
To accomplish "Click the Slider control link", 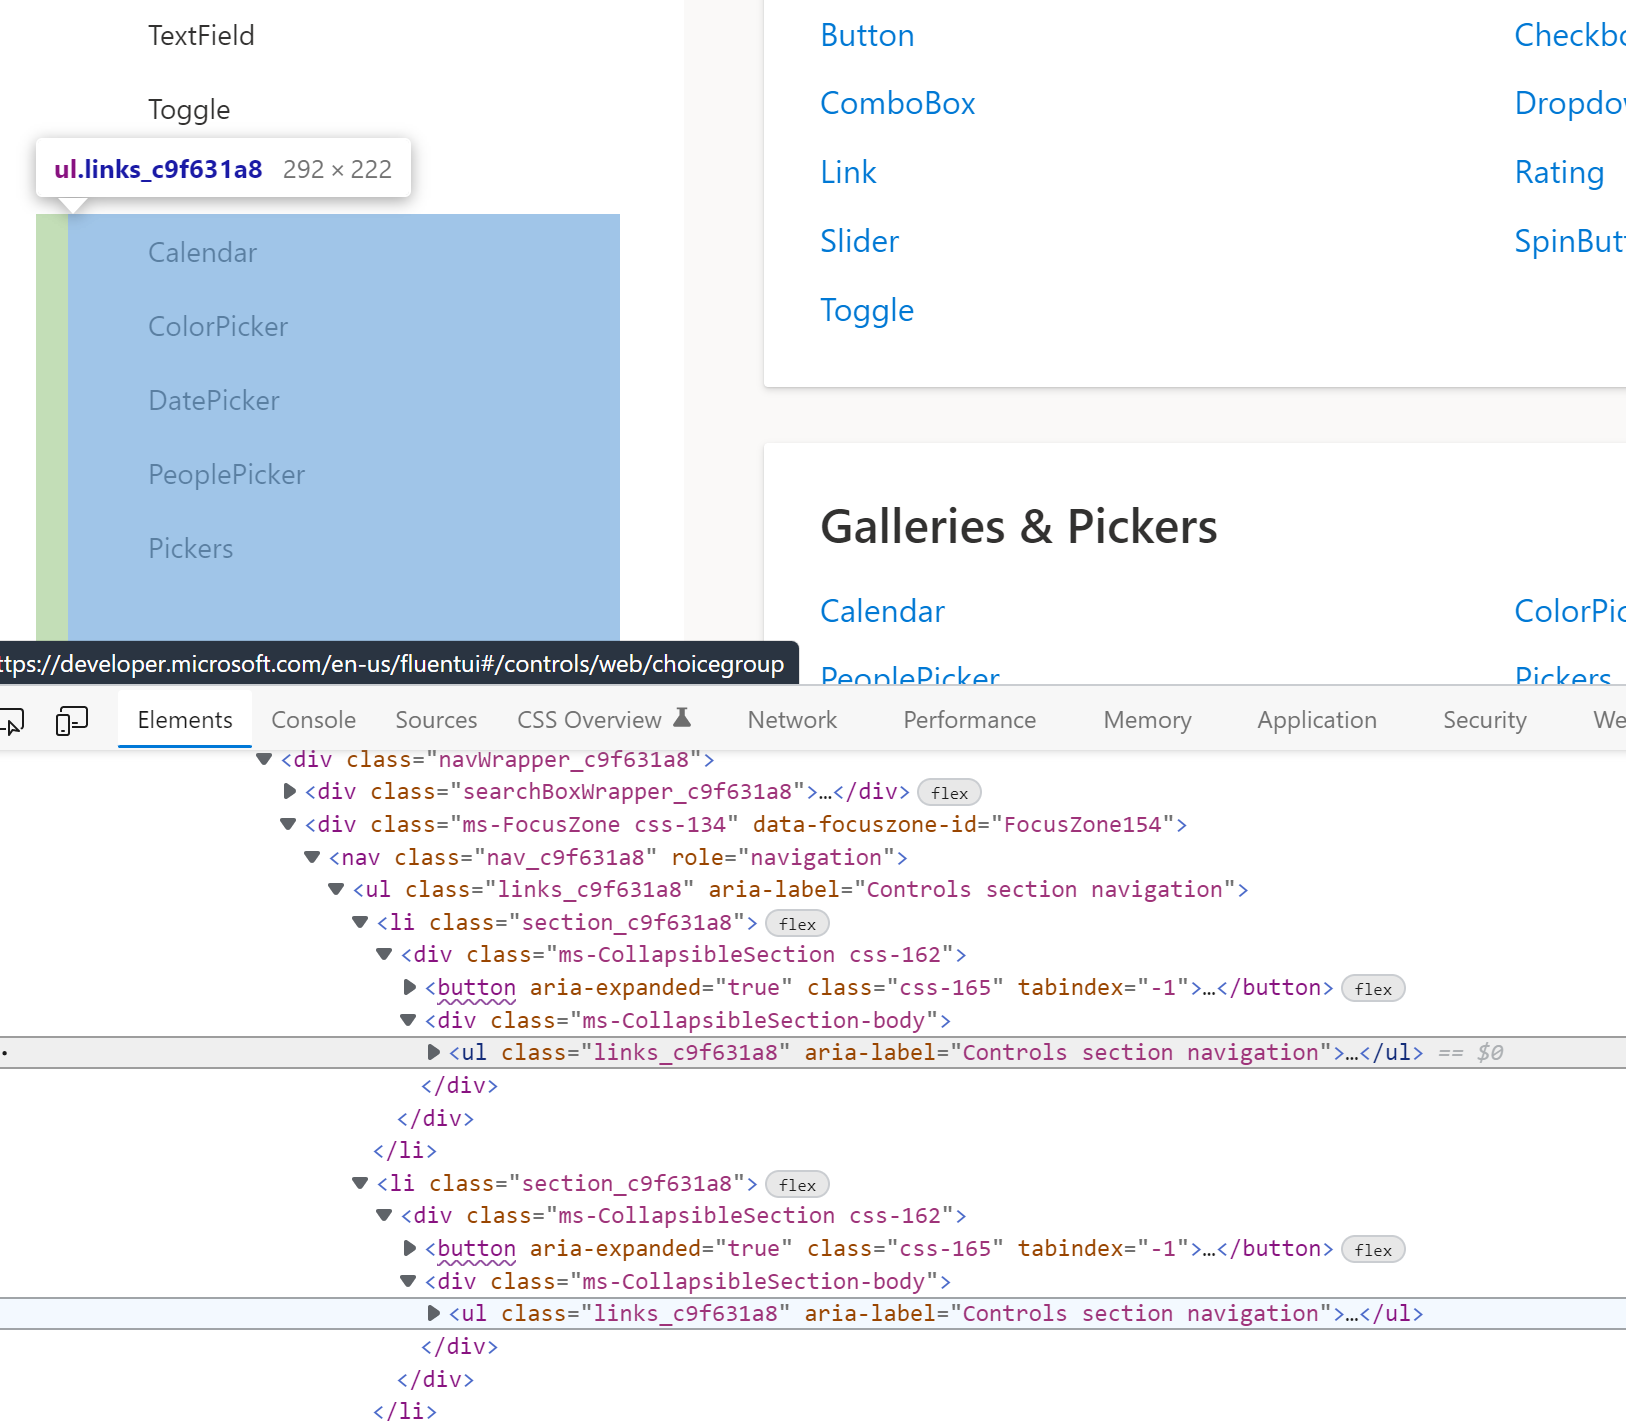I will tap(858, 241).
